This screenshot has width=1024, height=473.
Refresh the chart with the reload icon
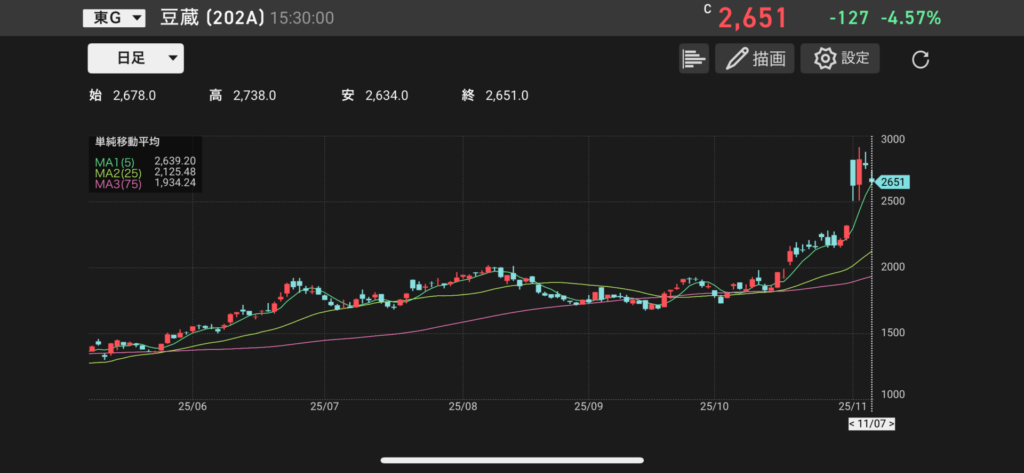(x=920, y=60)
